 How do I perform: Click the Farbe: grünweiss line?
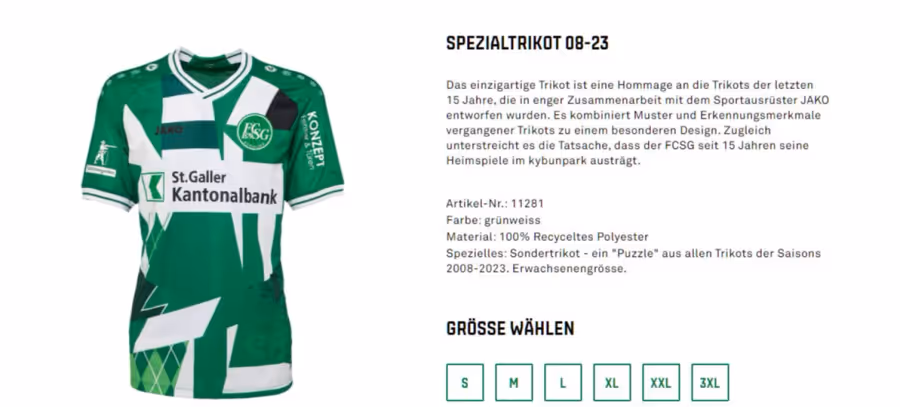493,220
